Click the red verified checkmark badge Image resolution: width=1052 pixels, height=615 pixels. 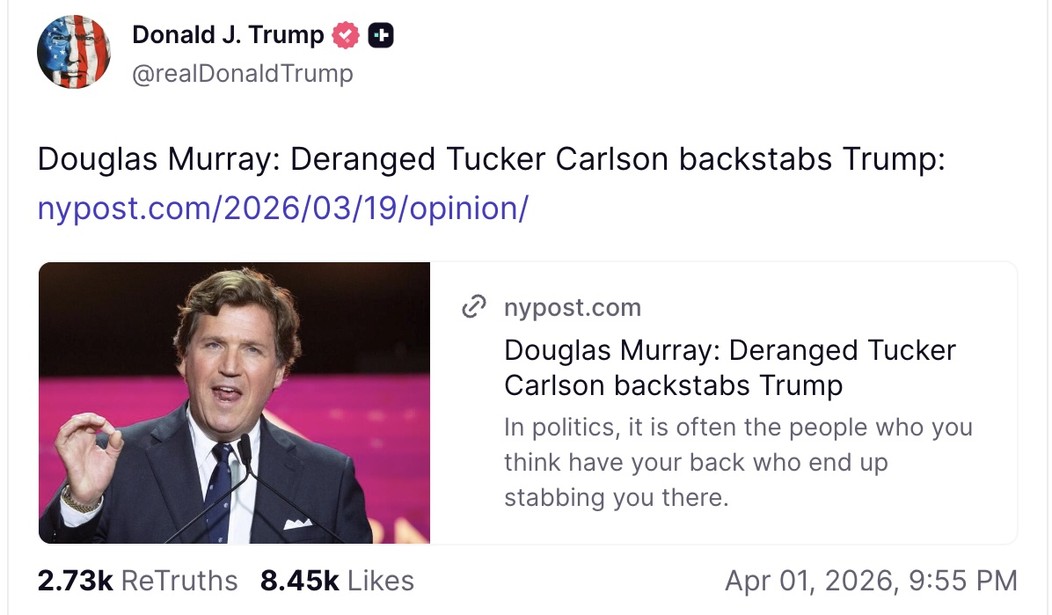346,36
